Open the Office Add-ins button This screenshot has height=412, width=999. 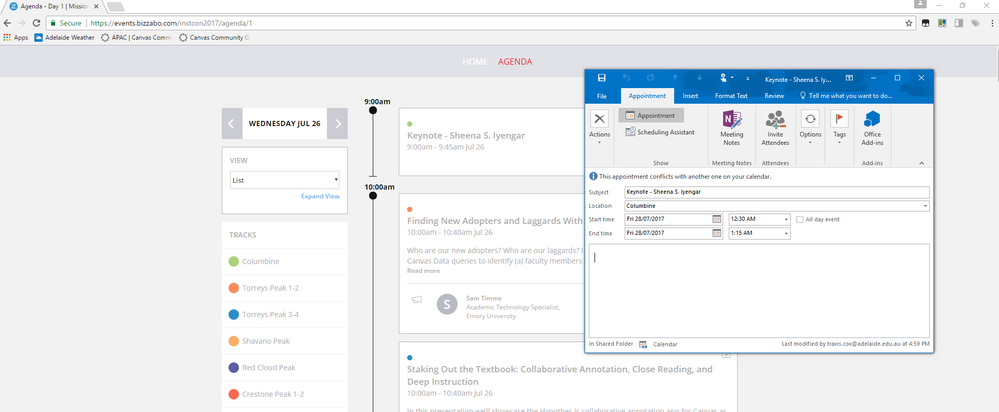point(872,127)
